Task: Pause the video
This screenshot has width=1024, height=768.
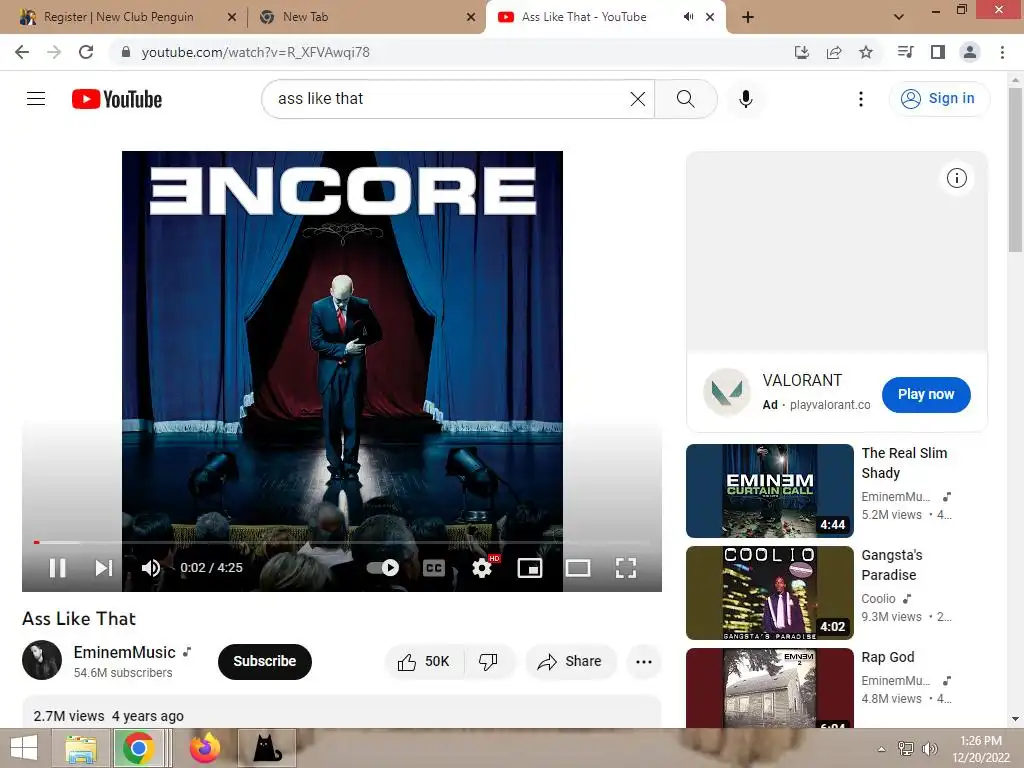Action: point(57,568)
